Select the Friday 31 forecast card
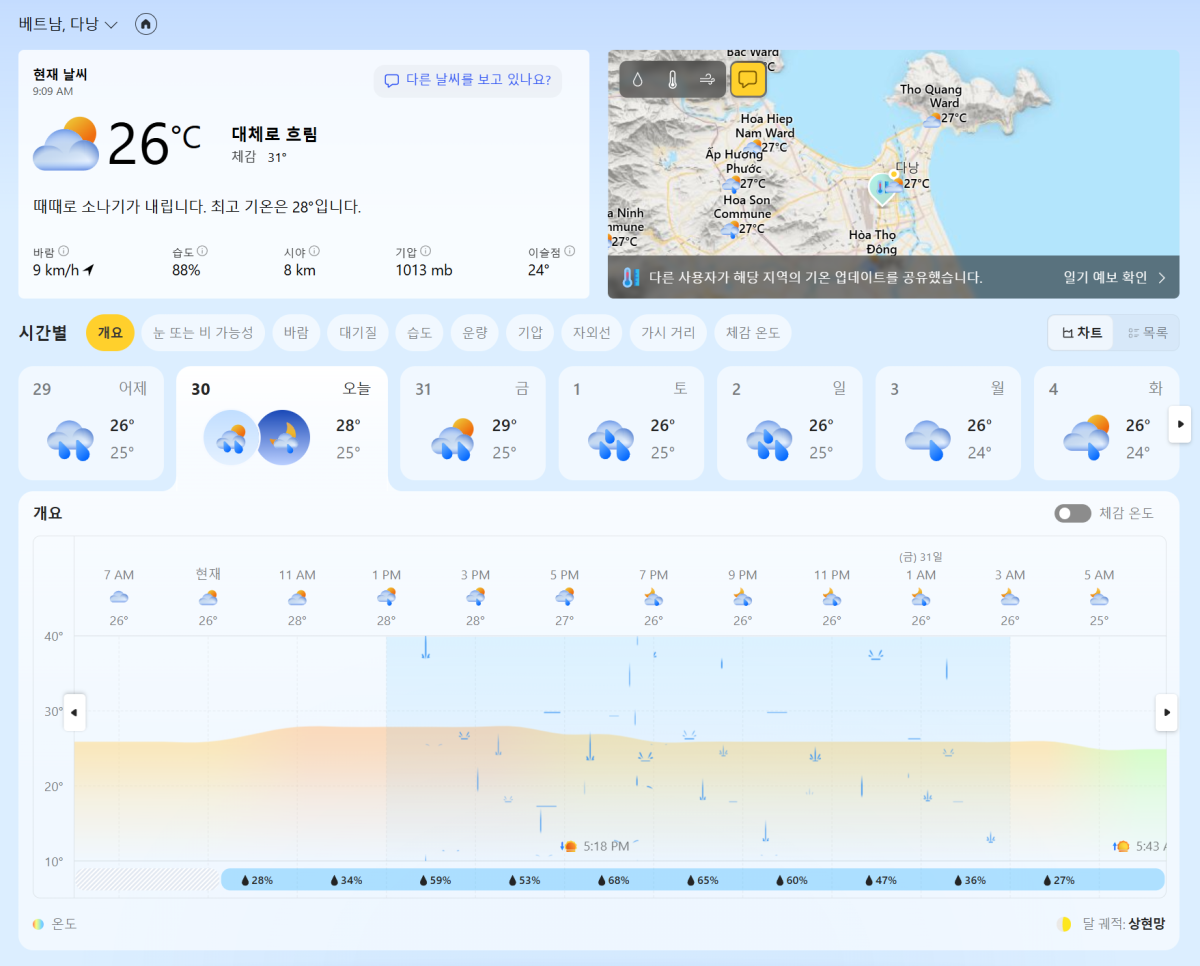This screenshot has height=966, width=1200. (x=472, y=423)
